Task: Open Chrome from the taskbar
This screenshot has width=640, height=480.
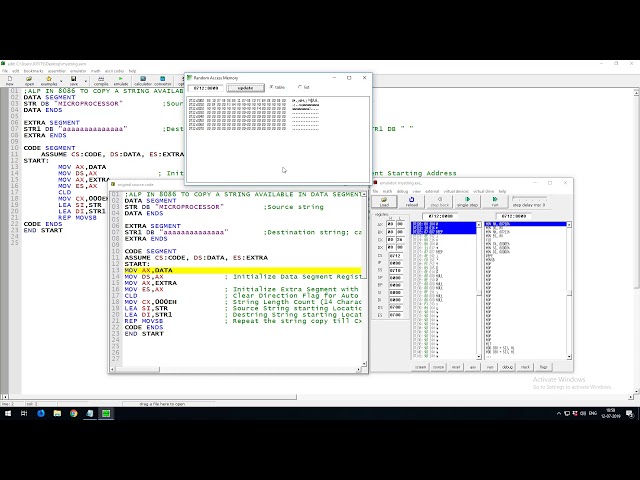Action: click(73, 413)
